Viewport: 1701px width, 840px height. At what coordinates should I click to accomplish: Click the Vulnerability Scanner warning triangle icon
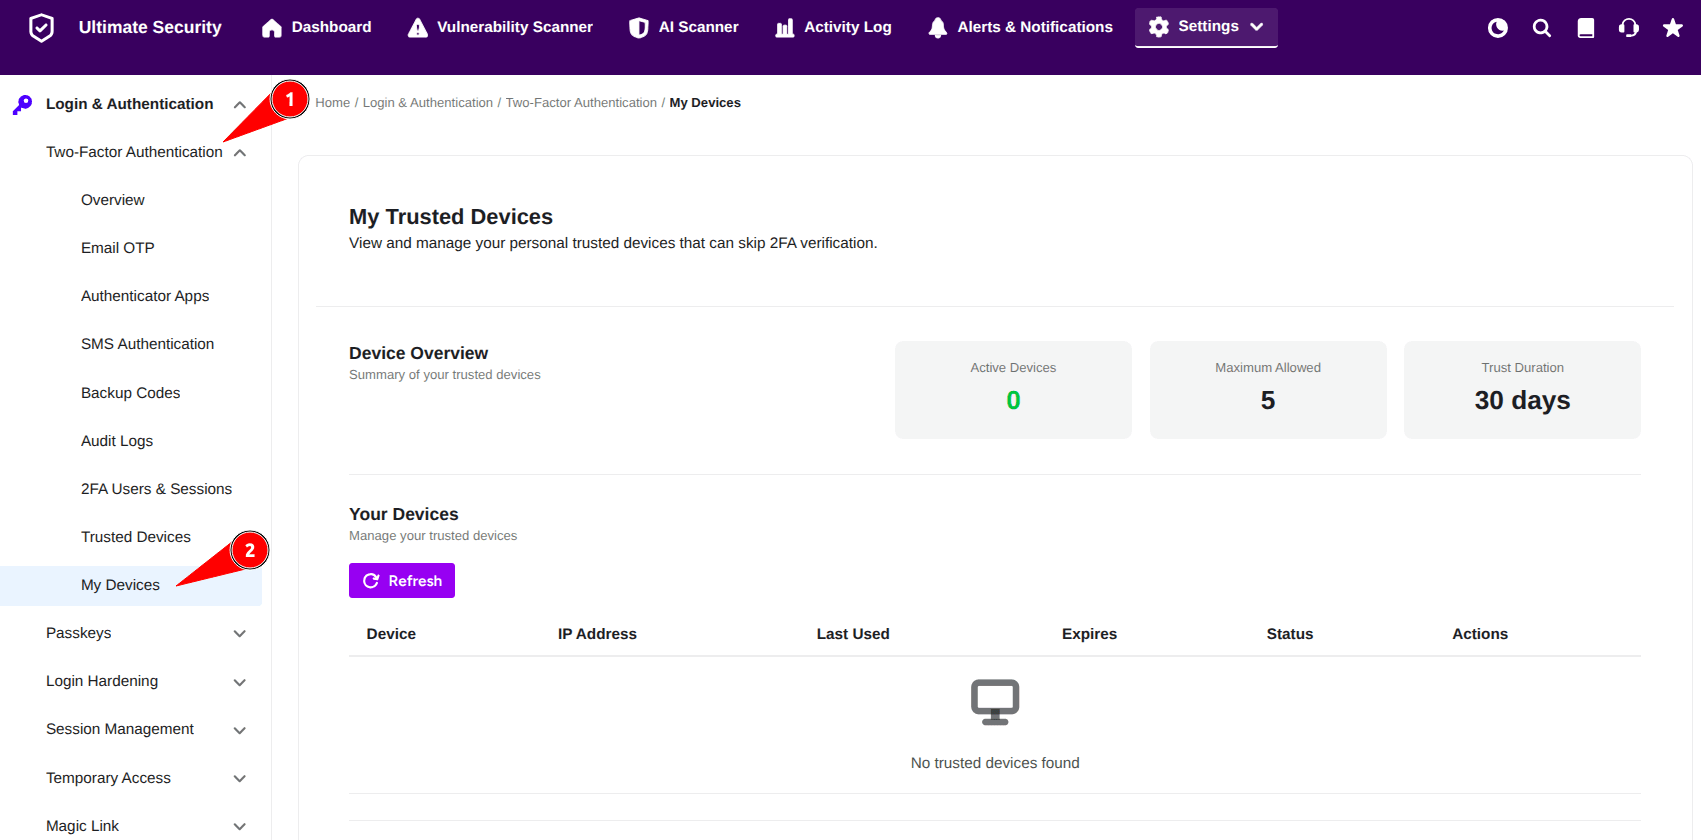tap(418, 28)
